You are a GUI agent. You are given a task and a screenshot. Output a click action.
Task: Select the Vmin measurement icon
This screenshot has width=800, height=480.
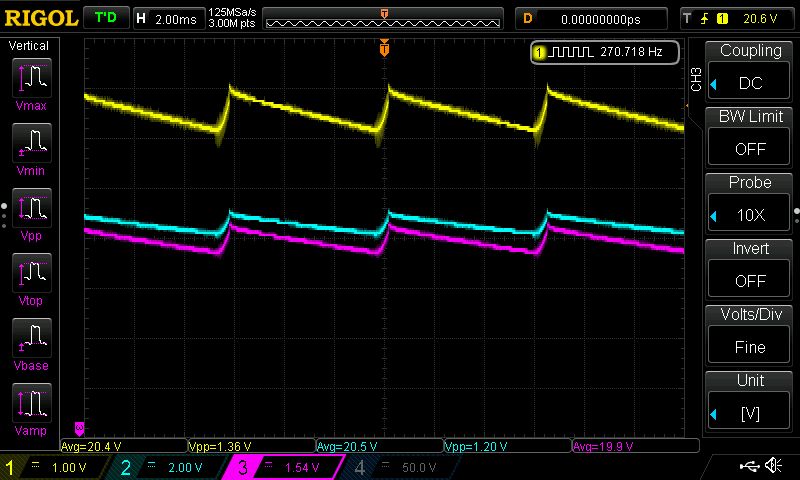click(x=32, y=143)
